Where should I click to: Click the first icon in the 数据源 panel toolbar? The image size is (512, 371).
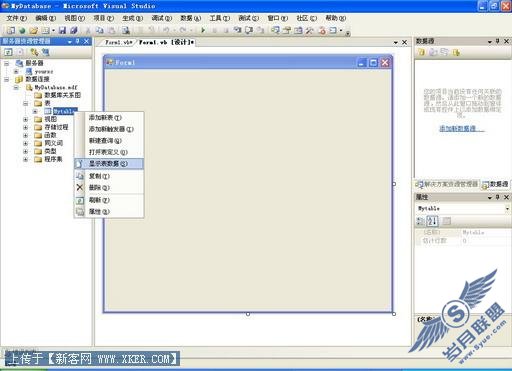pos(422,52)
